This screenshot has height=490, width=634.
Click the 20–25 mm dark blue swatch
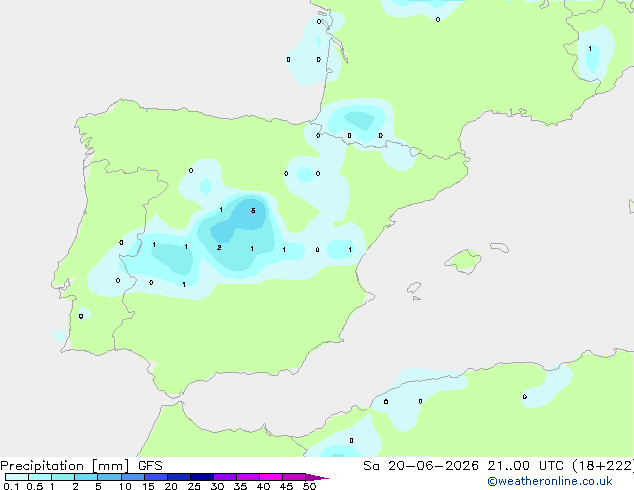pyautogui.click(x=178, y=477)
